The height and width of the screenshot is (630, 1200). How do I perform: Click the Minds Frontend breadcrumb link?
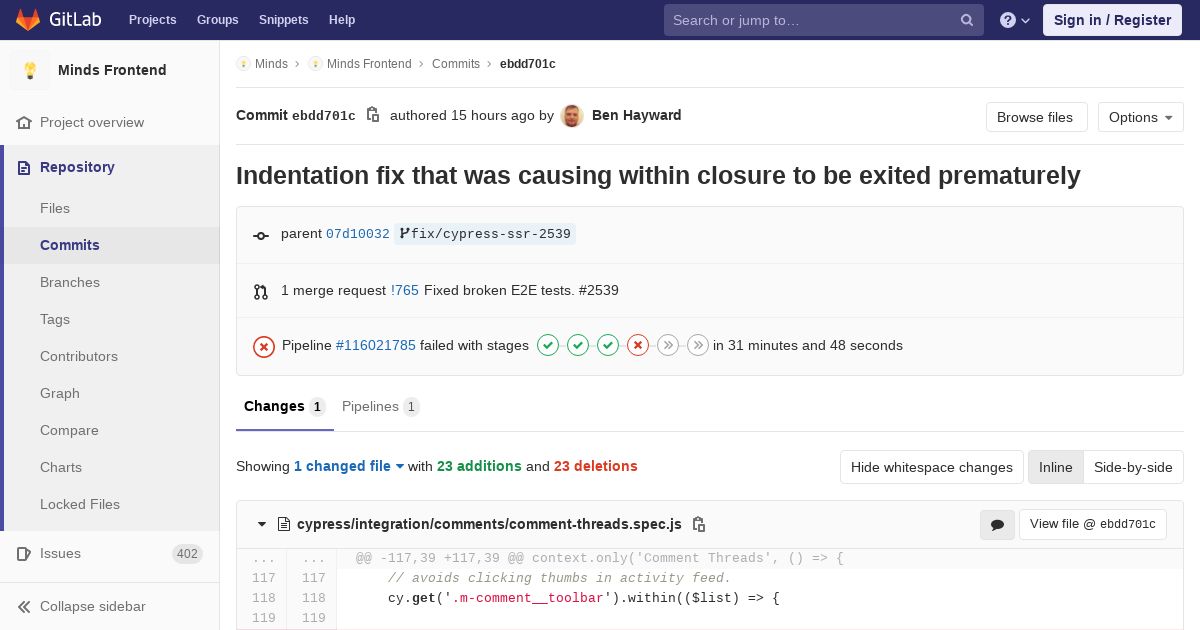click(369, 64)
